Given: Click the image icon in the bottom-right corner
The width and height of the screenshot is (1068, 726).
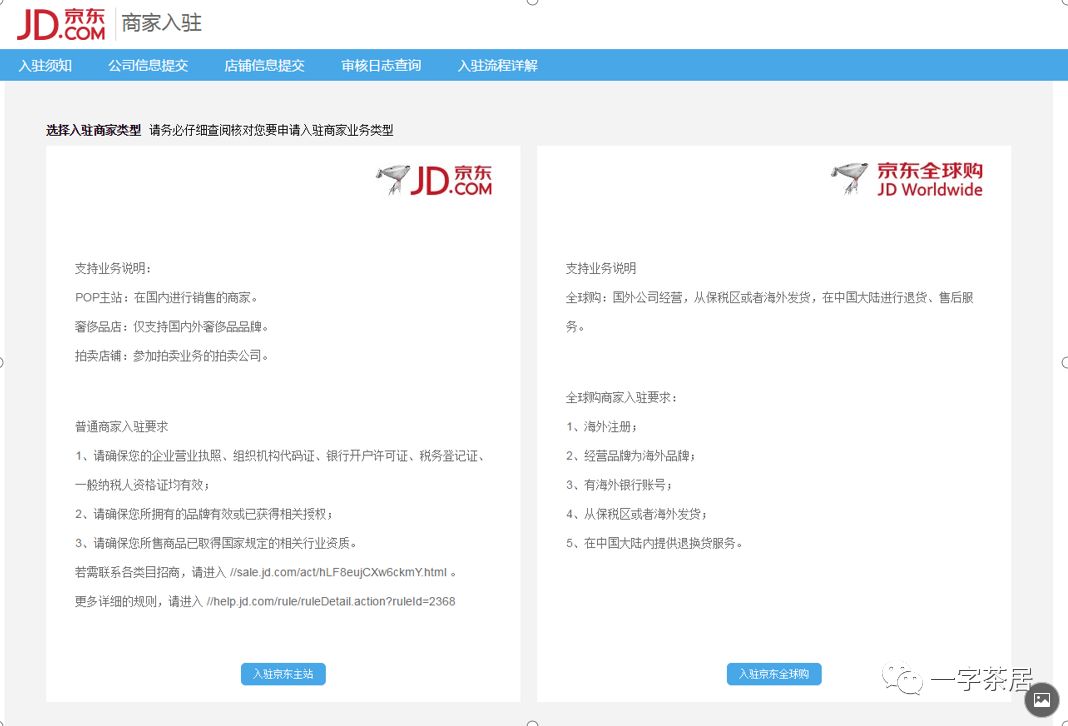Looking at the screenshot, I should coord(1041,699).
